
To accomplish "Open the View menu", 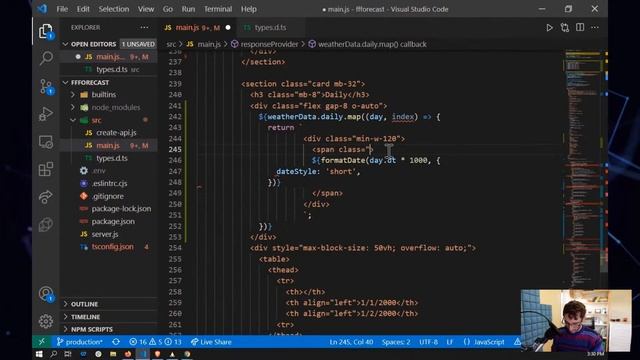I will (146, 9).
